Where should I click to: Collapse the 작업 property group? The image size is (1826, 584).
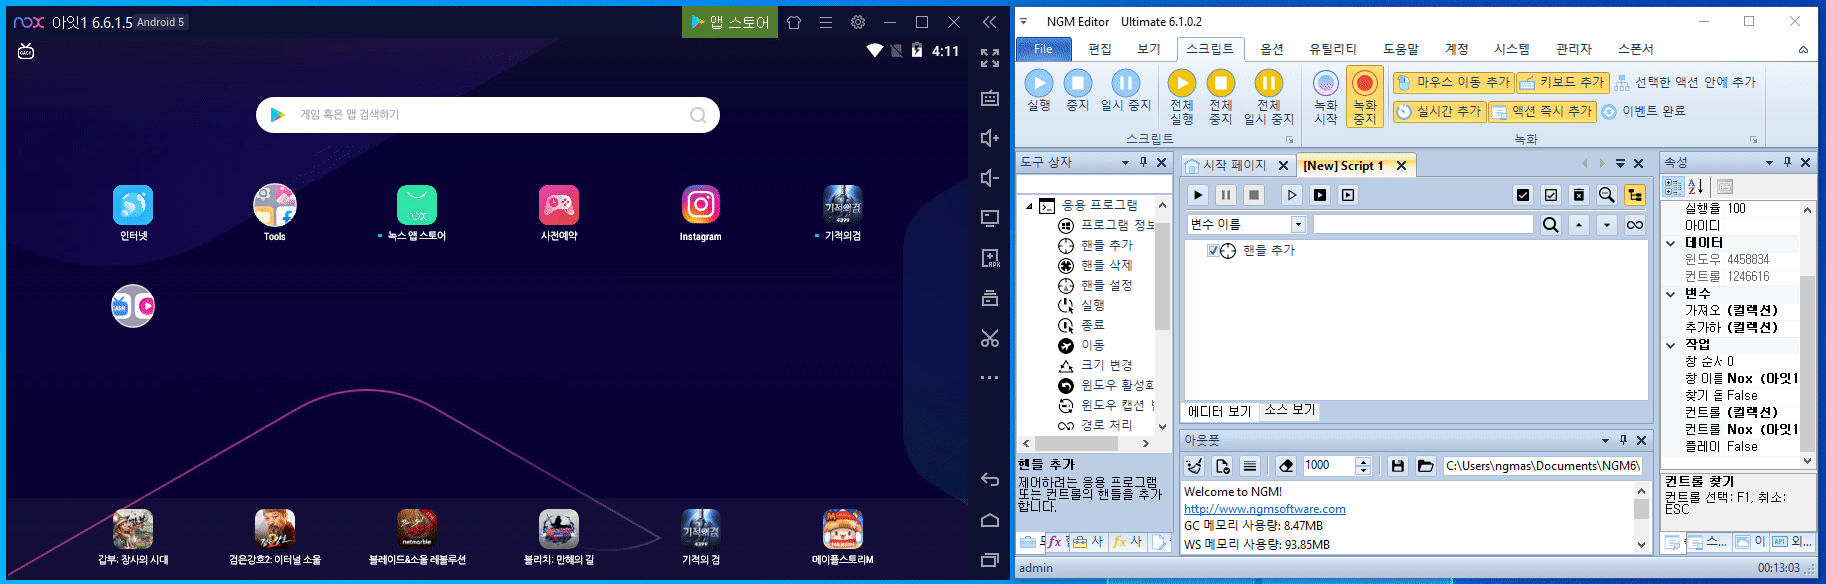(1671, 345)
